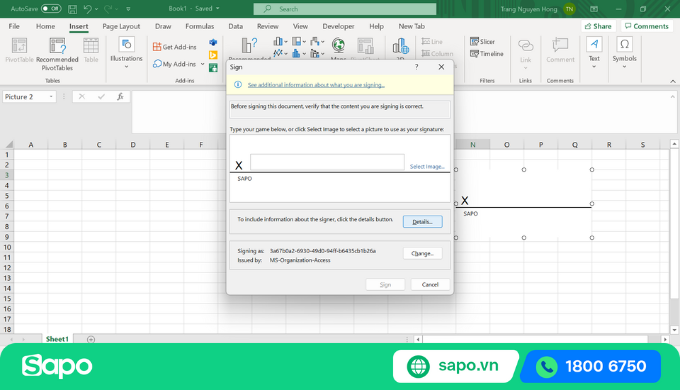Select the Sheet1 worksheet tab
Viewport: 680px width, 390px height.
pos(57,339)
